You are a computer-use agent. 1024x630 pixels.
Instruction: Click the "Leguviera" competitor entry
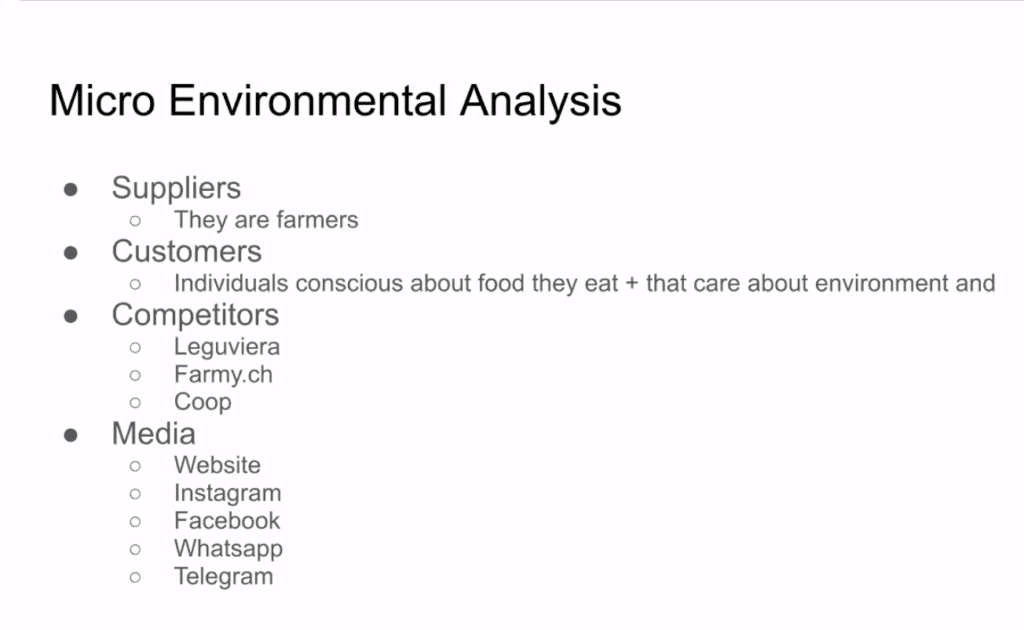(x=226, y=347)
